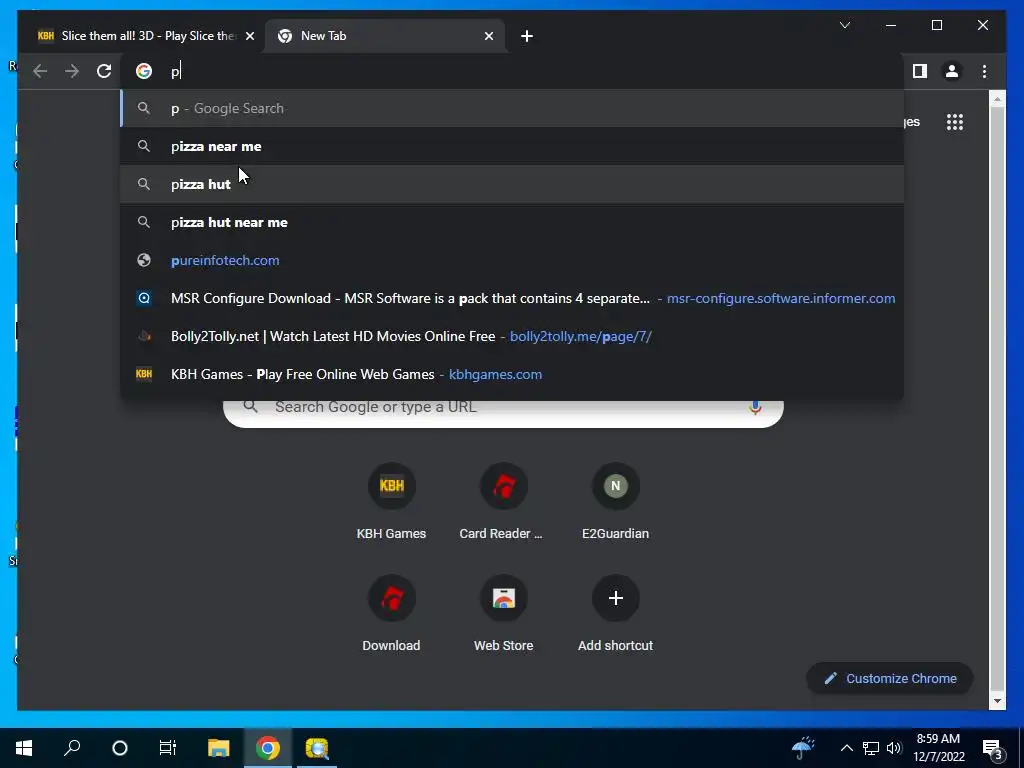Choose the 'p - Google Search' suggestion

pyautogui.click(x=512, y=108)
